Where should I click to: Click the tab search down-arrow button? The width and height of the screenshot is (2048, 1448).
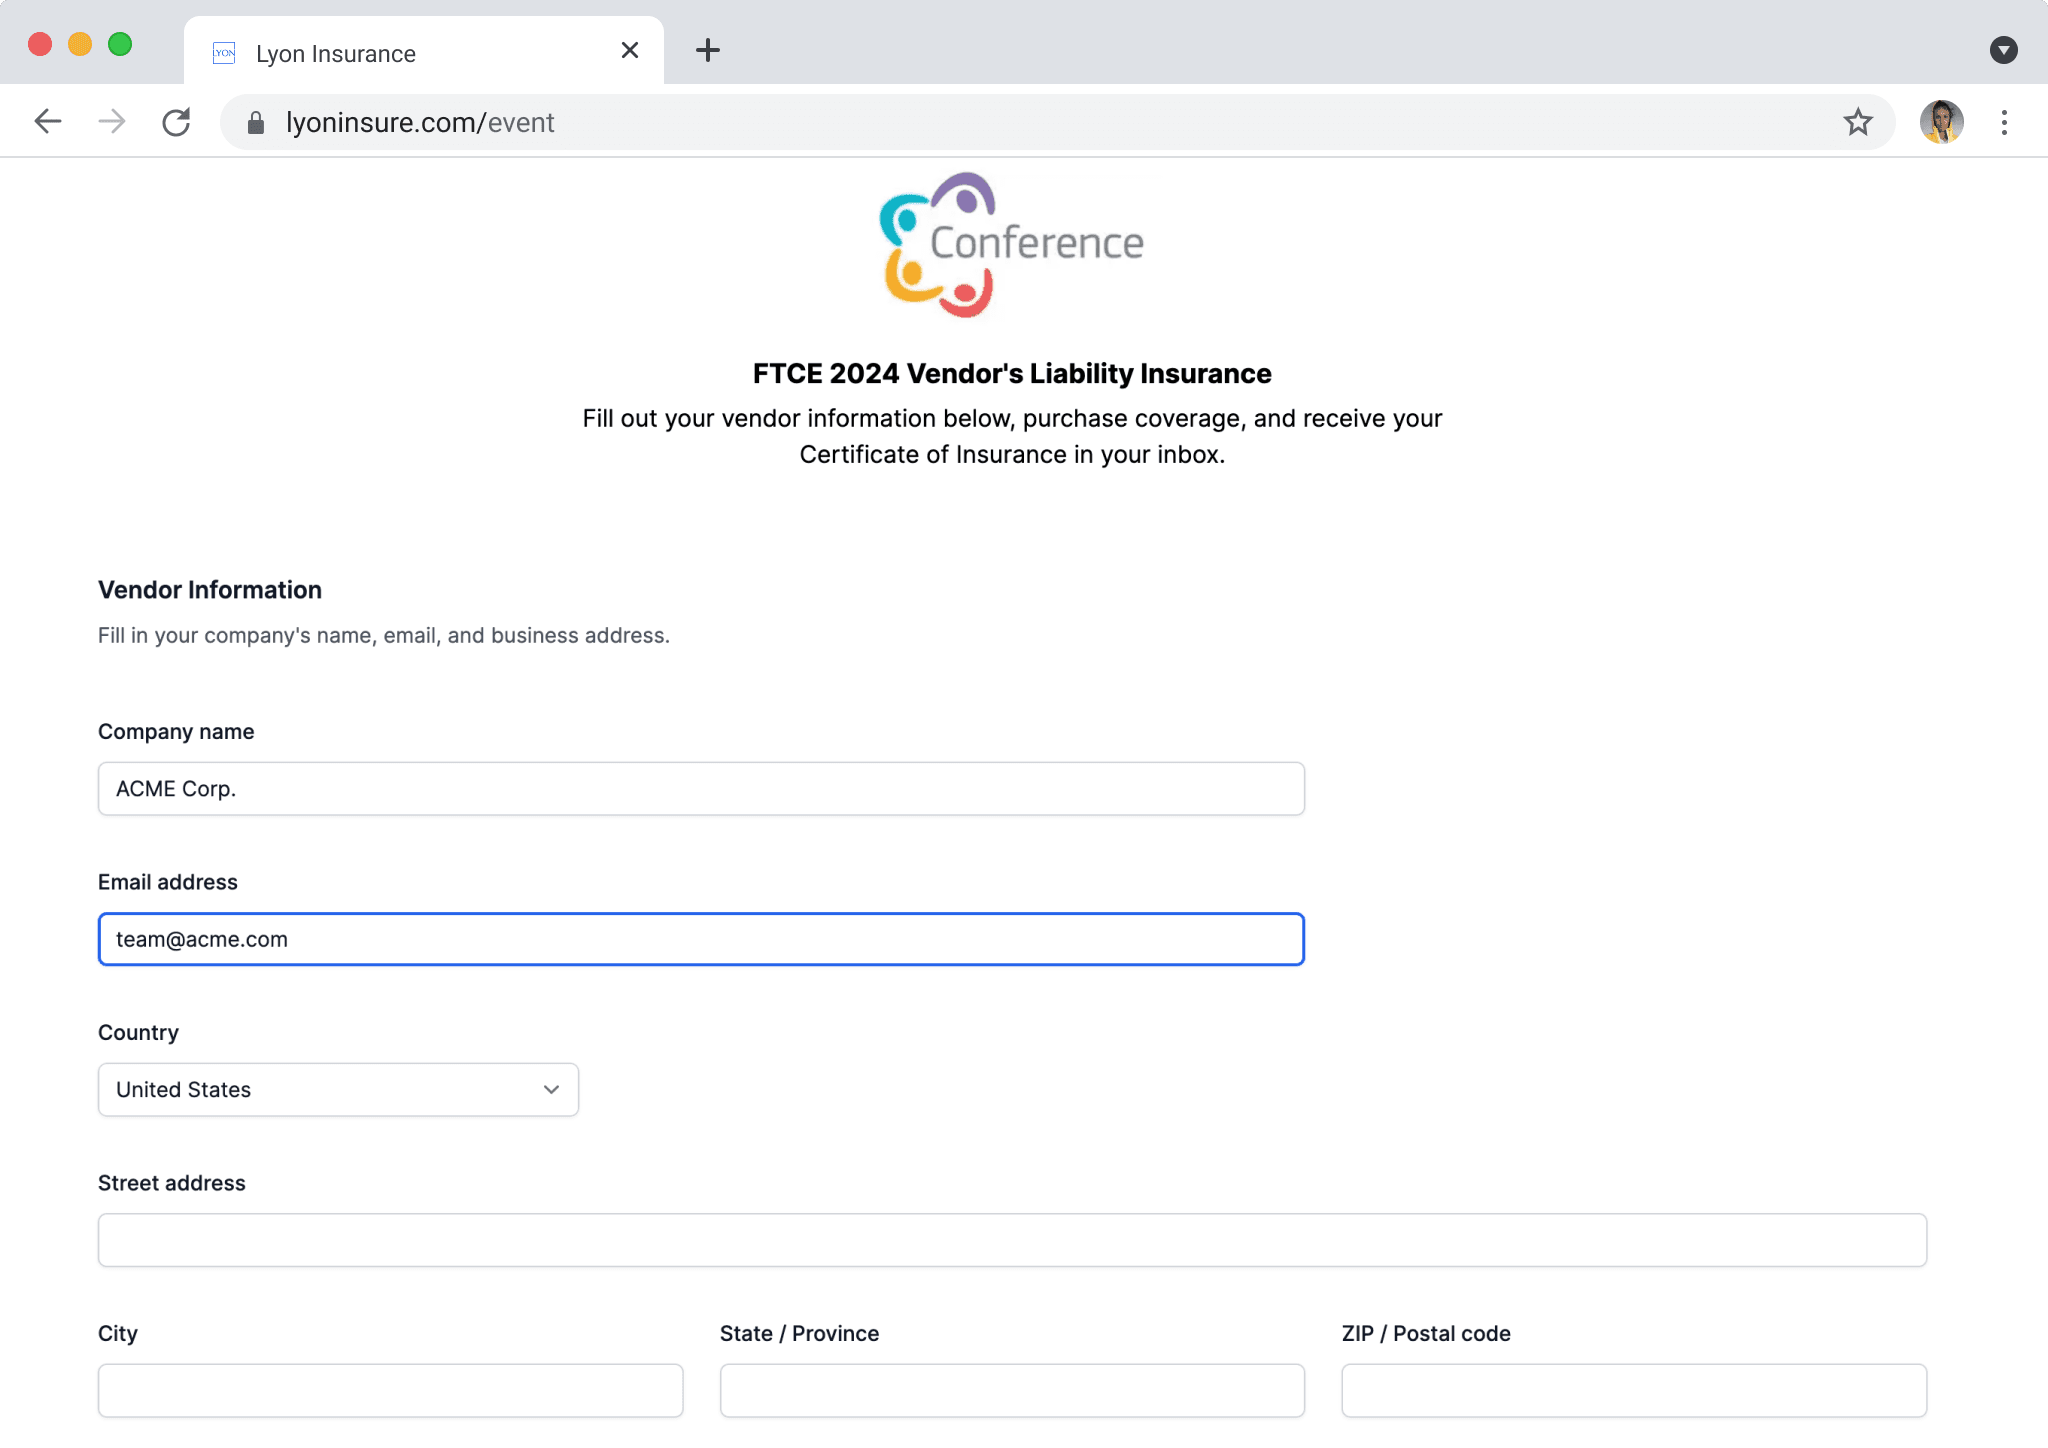[2003, 50]
